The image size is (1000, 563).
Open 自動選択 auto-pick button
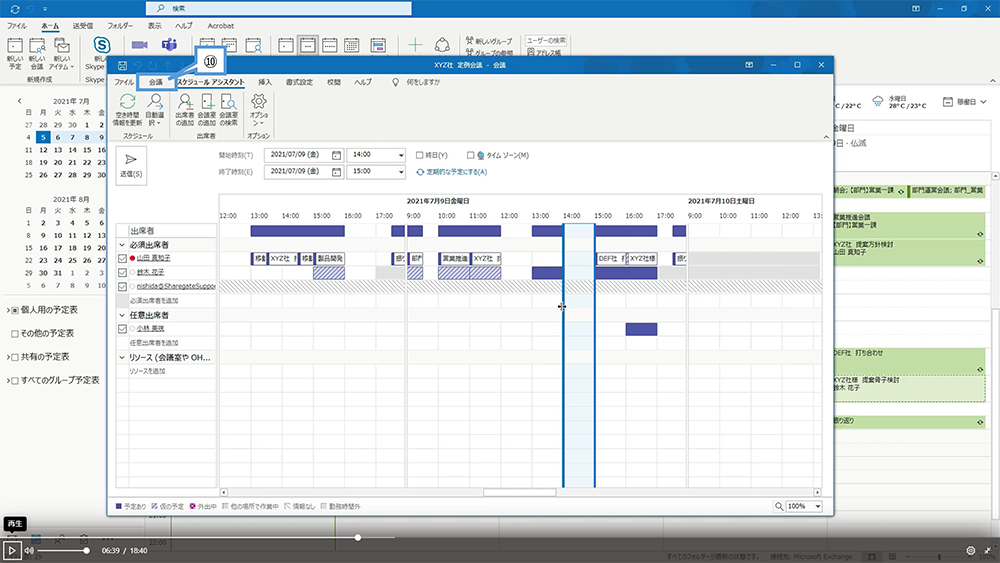pos(155,109)
